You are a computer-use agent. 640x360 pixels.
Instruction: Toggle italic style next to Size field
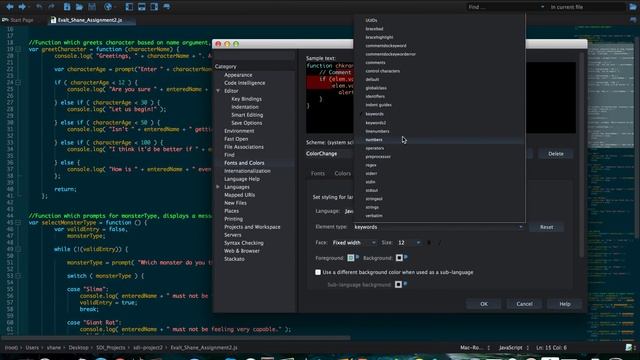click(x=440, y=242)
